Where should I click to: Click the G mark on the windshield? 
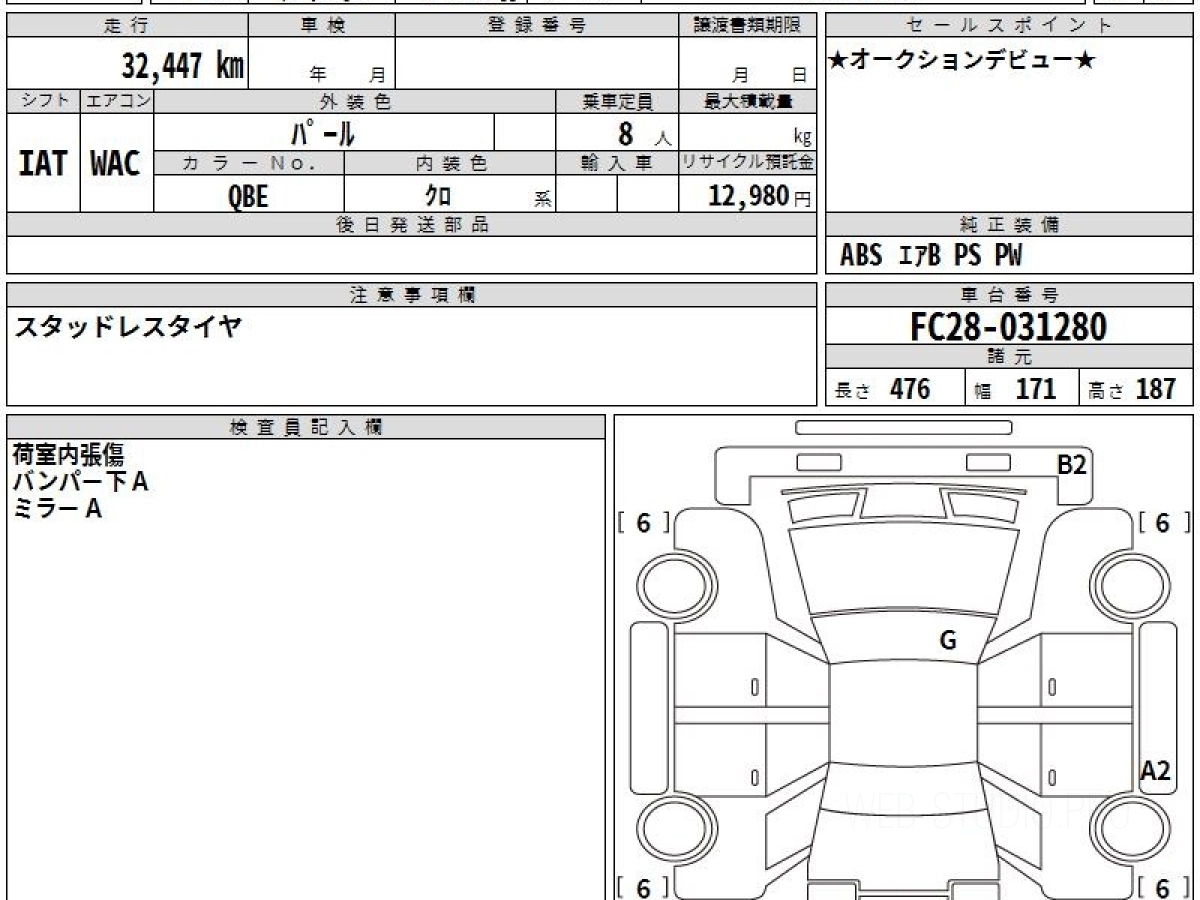click(x=947, y=641)
